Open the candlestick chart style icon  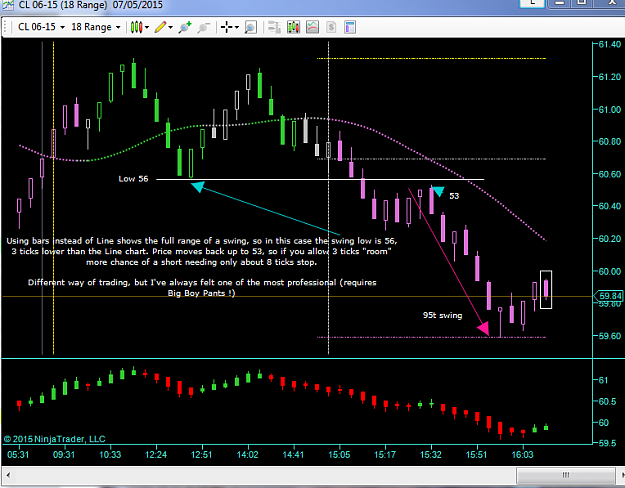136,27
